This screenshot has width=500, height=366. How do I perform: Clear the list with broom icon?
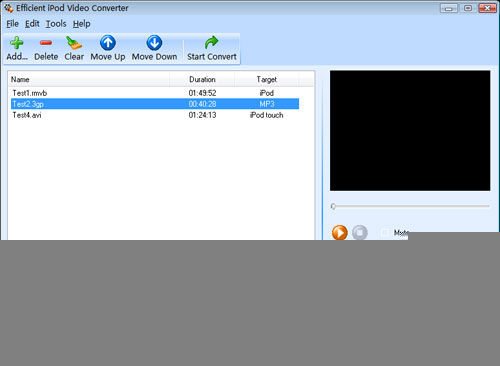tap(74, 43)
